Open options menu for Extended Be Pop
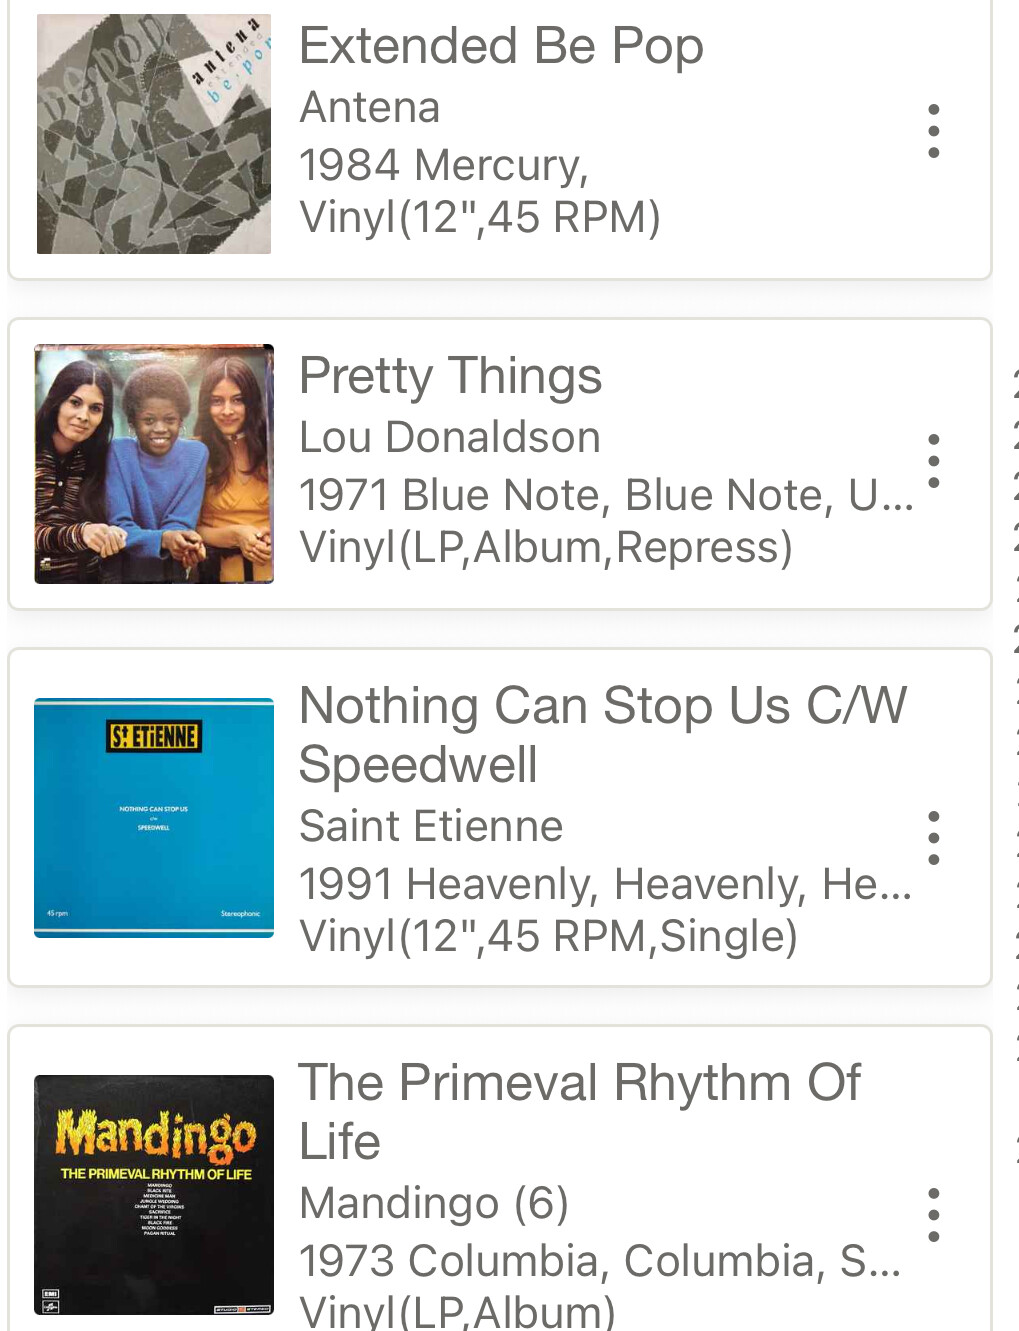 tap(933, 131)
